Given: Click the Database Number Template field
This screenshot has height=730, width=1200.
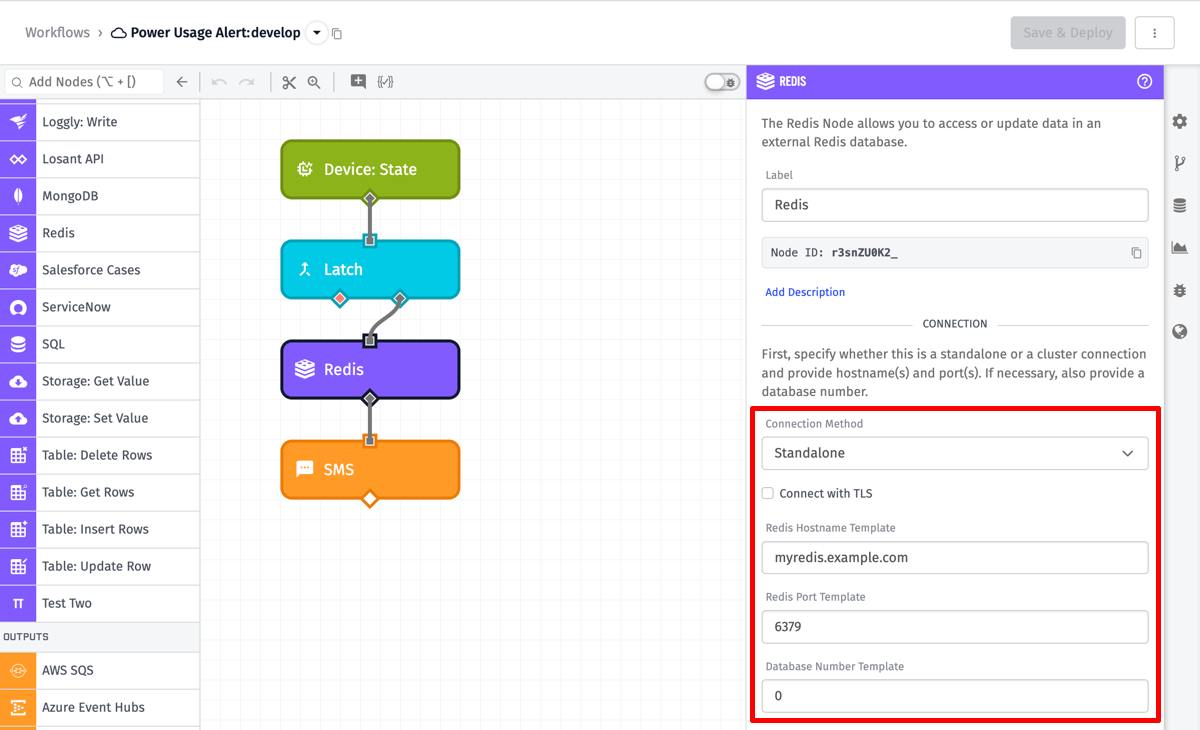Looking at the screenshot, I should [955, 696].
